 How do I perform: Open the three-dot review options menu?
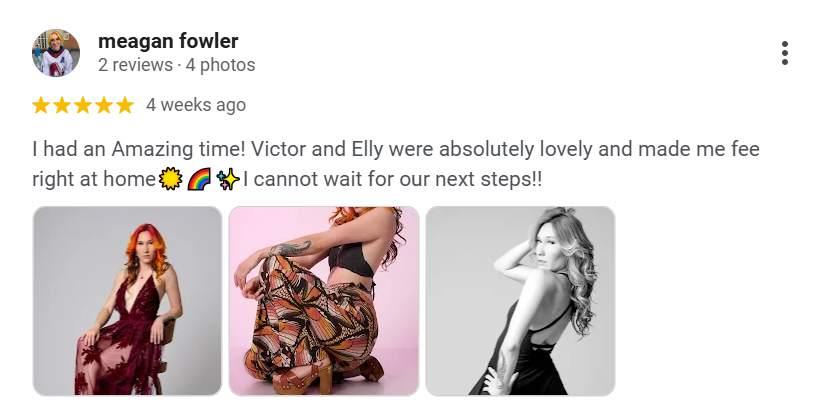coord(785,54)
